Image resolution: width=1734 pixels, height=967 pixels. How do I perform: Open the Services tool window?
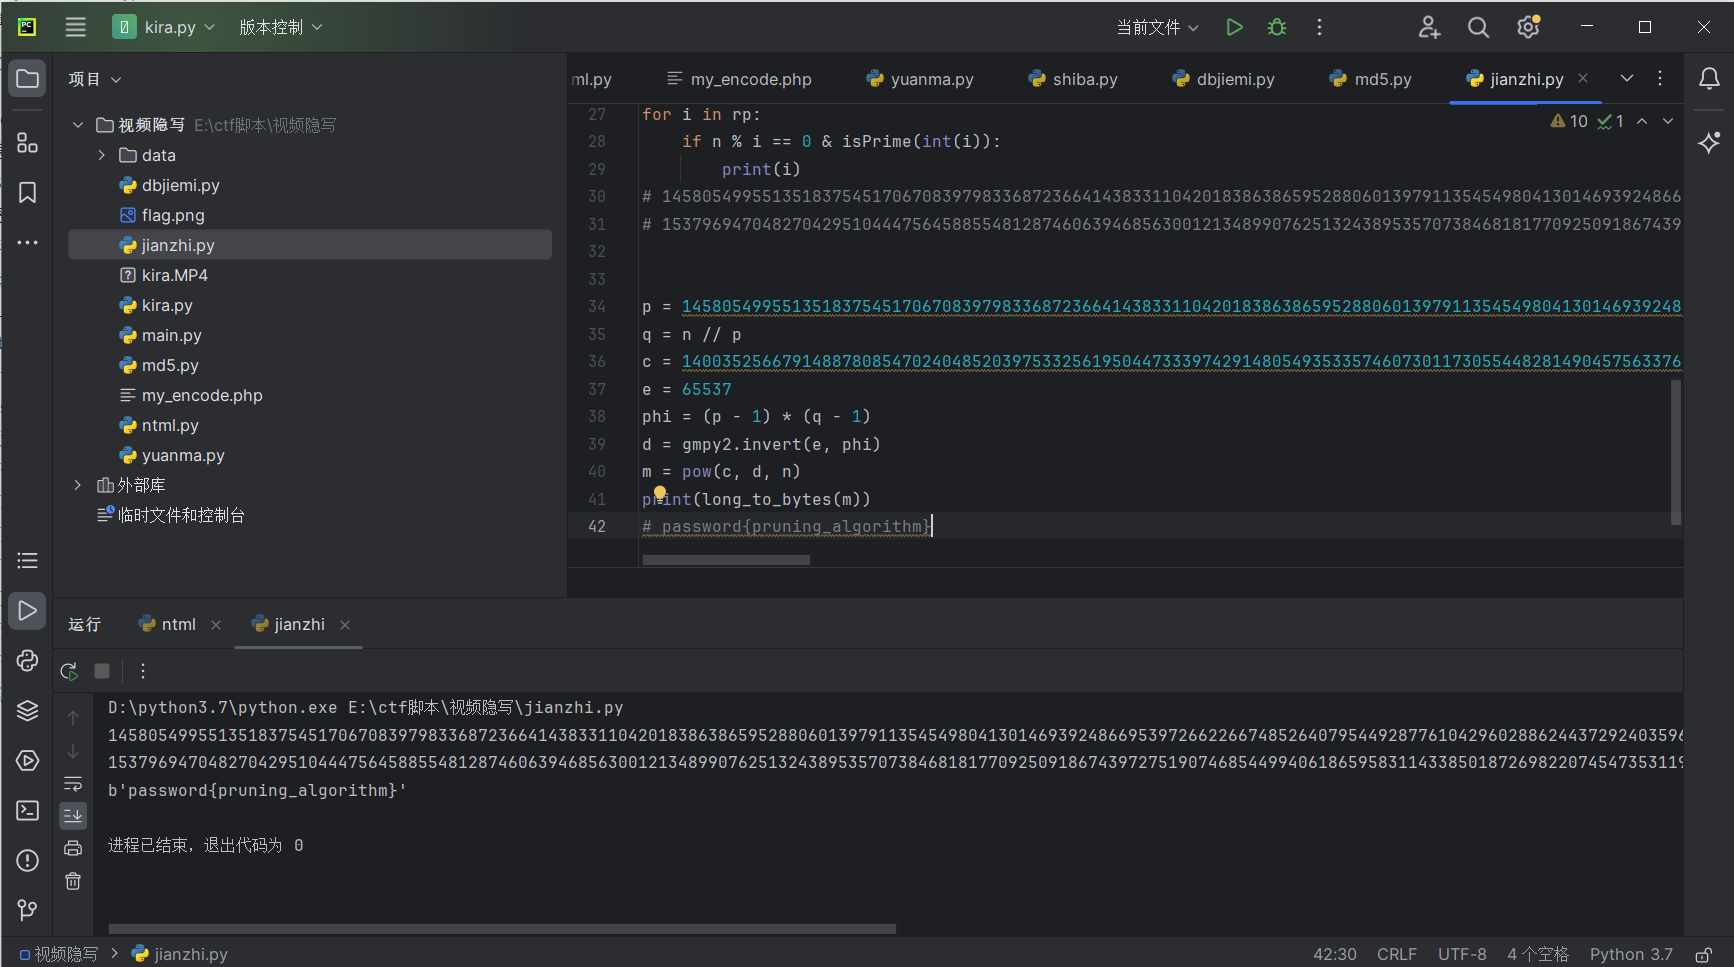[27, 760]
